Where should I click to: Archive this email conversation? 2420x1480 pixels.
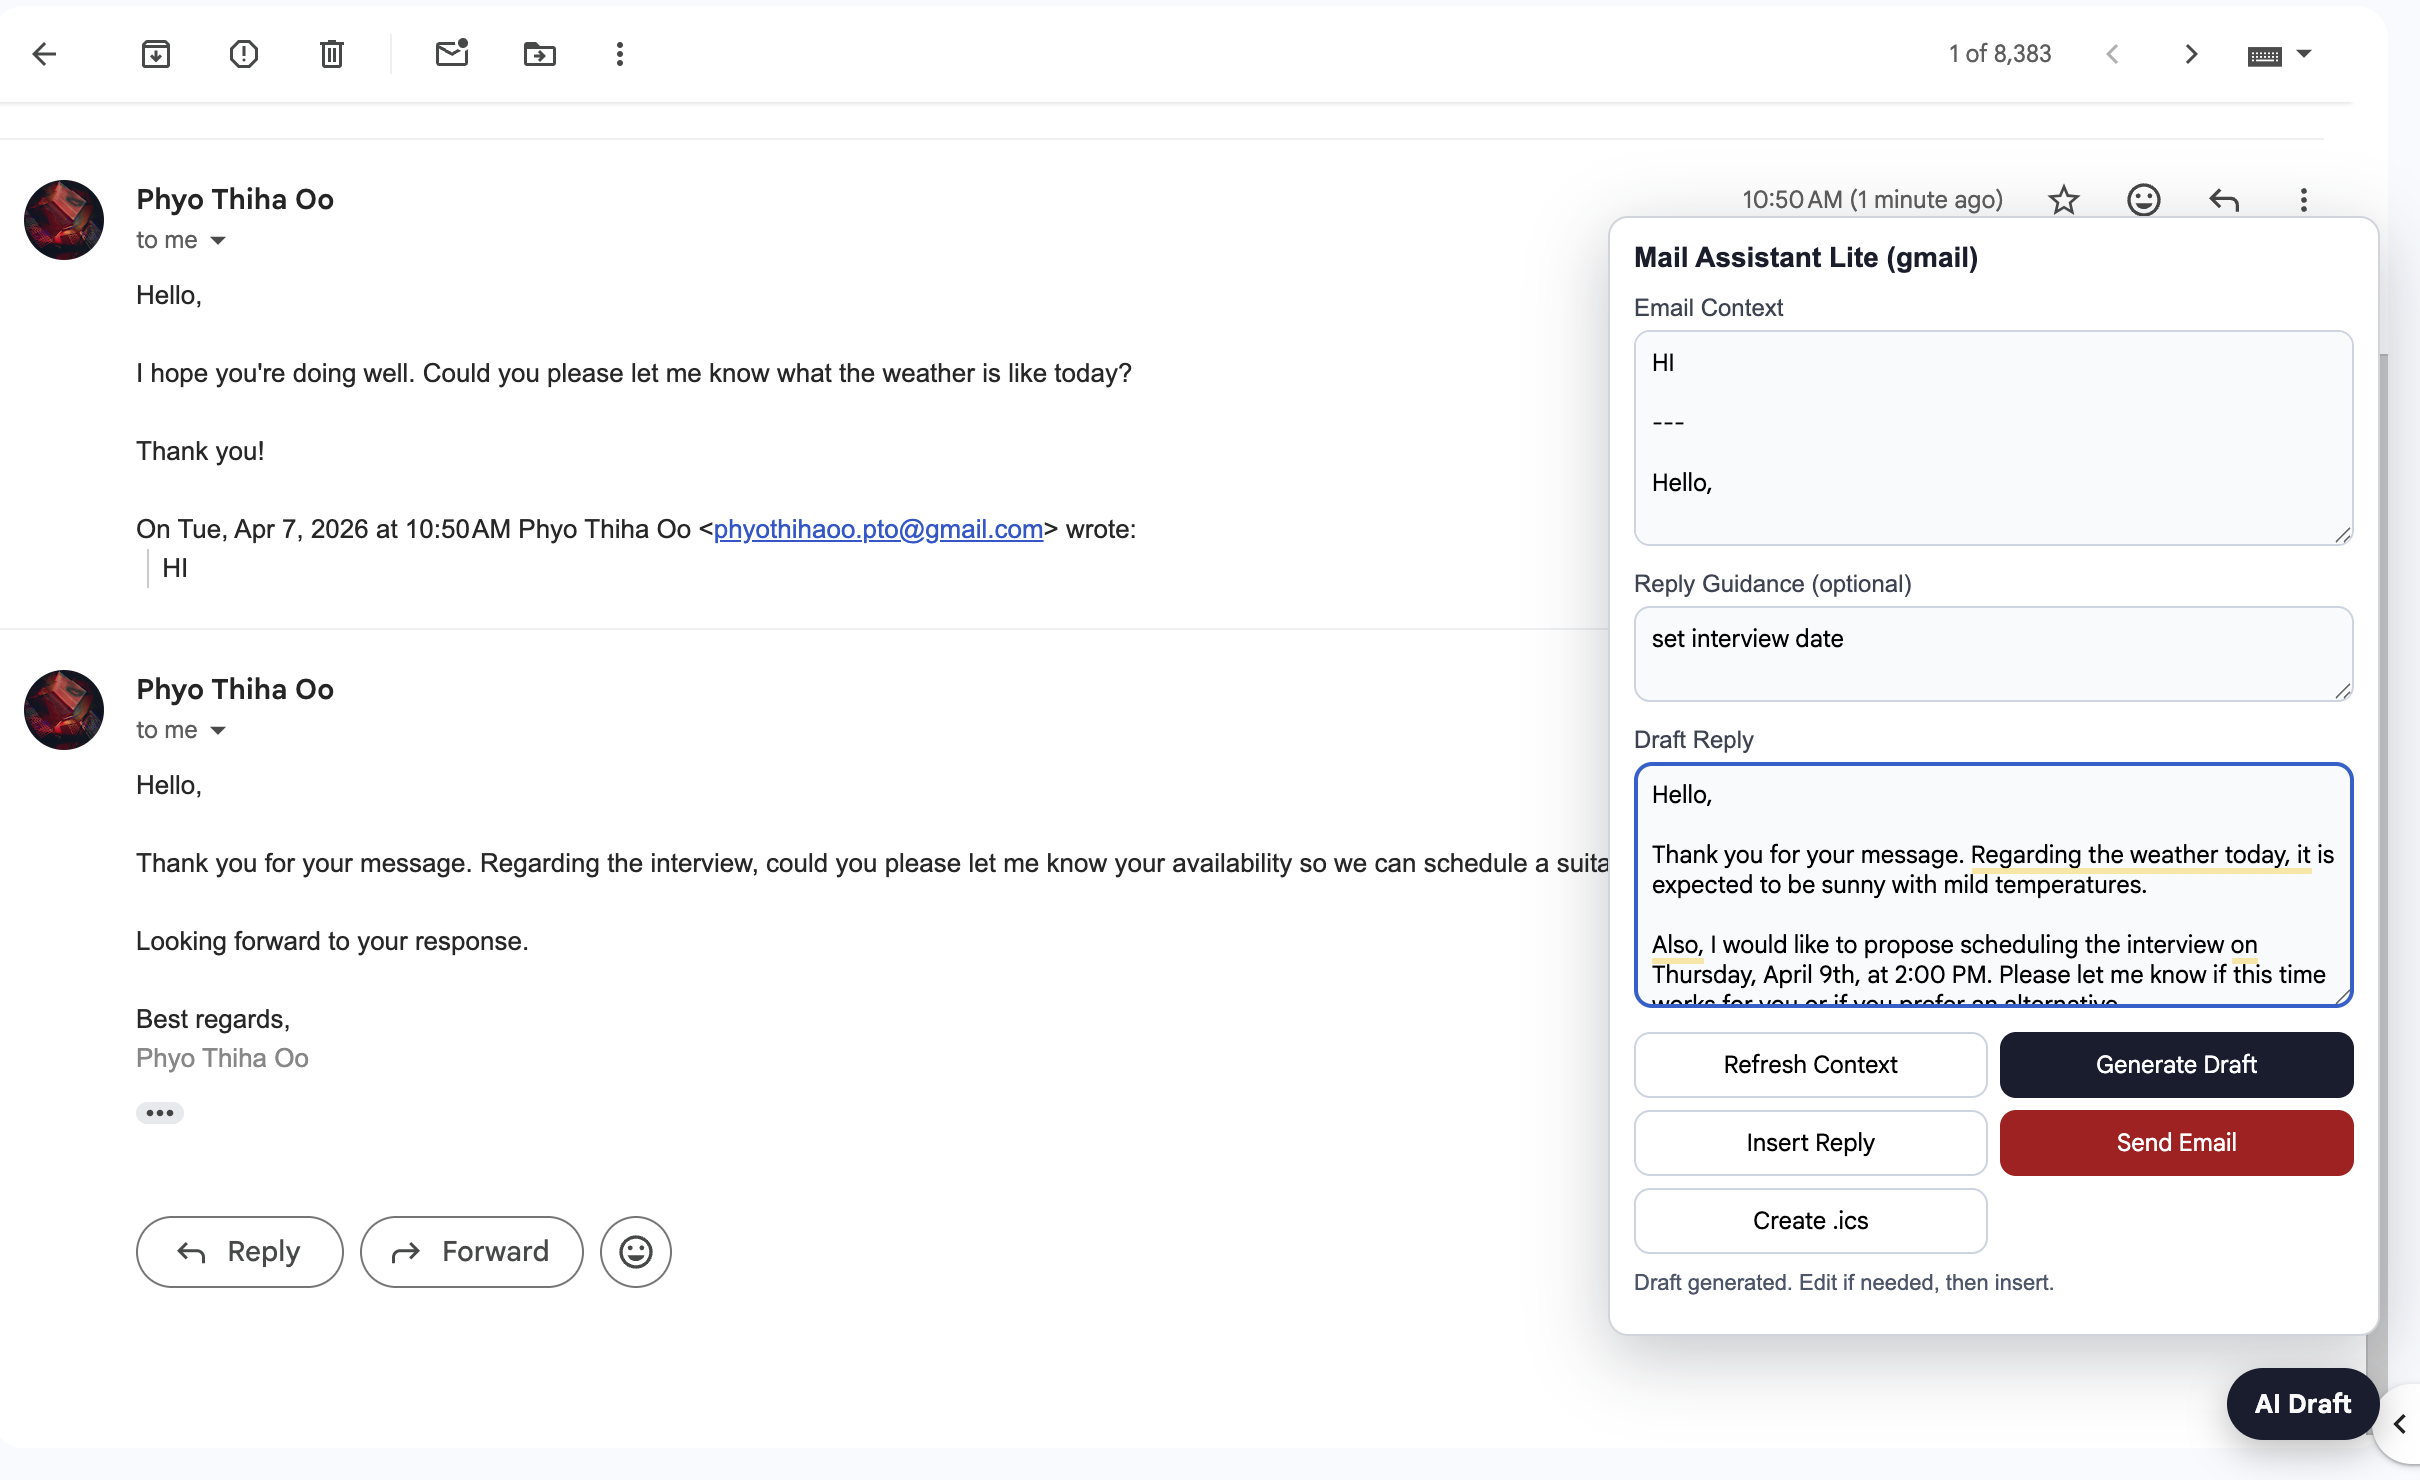tap(156, 54)
